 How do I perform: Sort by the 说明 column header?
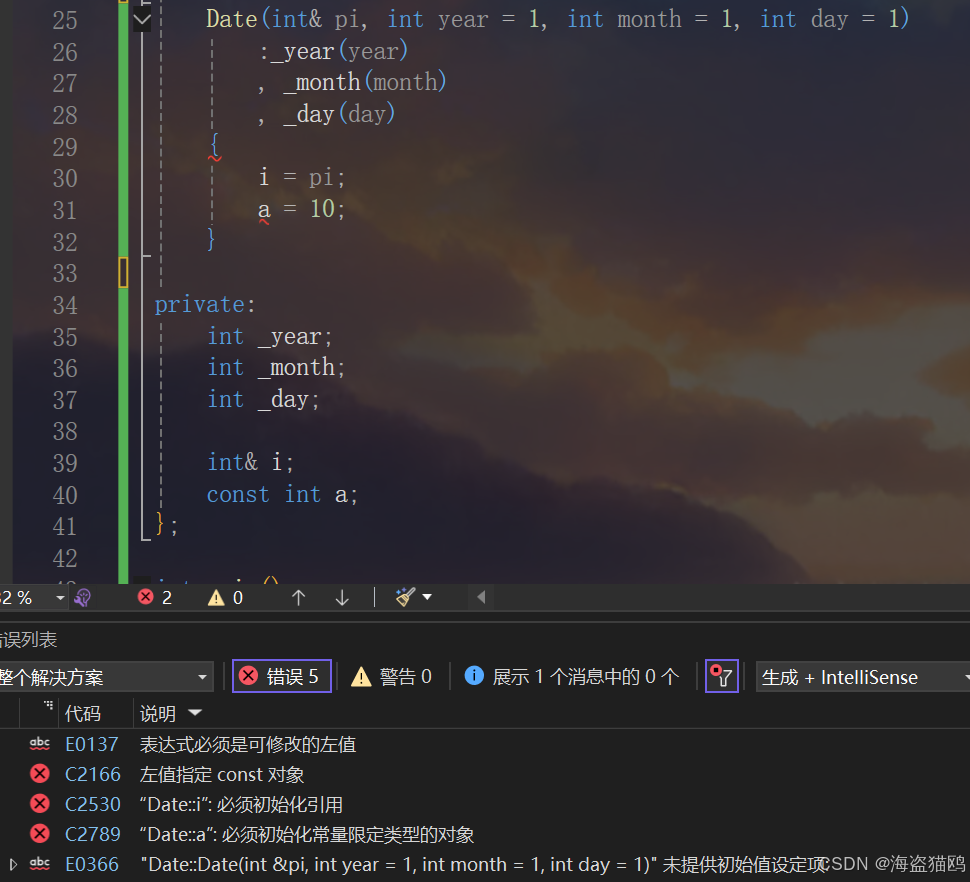pos(158,714)
